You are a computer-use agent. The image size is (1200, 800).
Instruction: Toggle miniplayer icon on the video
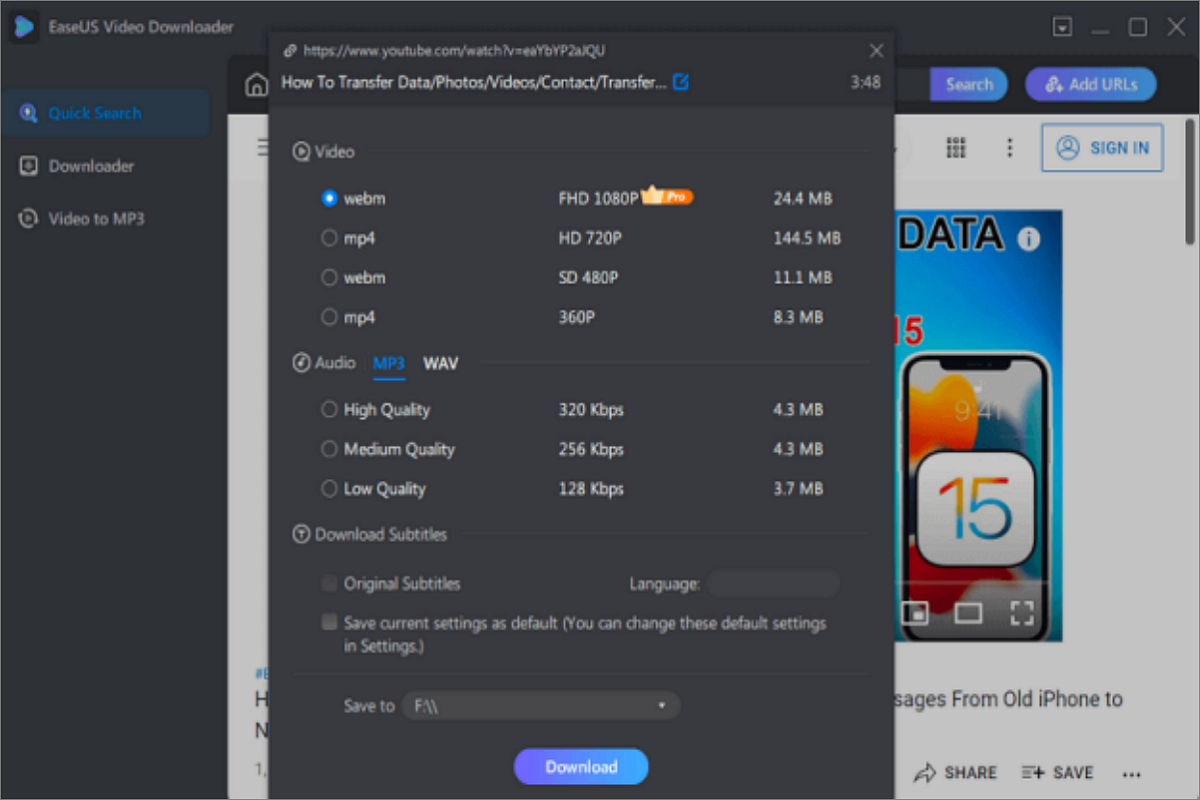click(914, 612)
